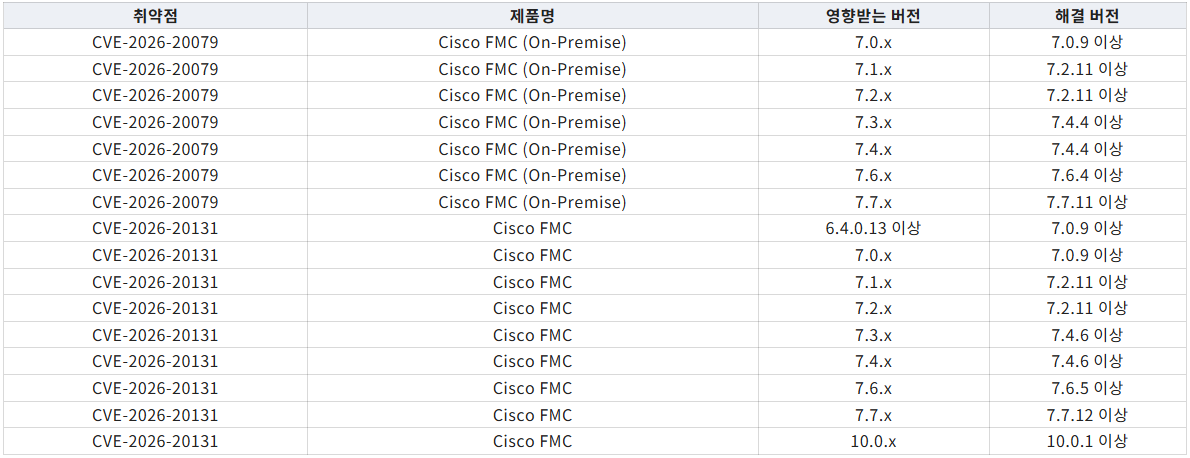The image size is (1190, 458).
Task: Select CVE-2026-20079 in the 7.0.x row
Action: coord(155,43)
